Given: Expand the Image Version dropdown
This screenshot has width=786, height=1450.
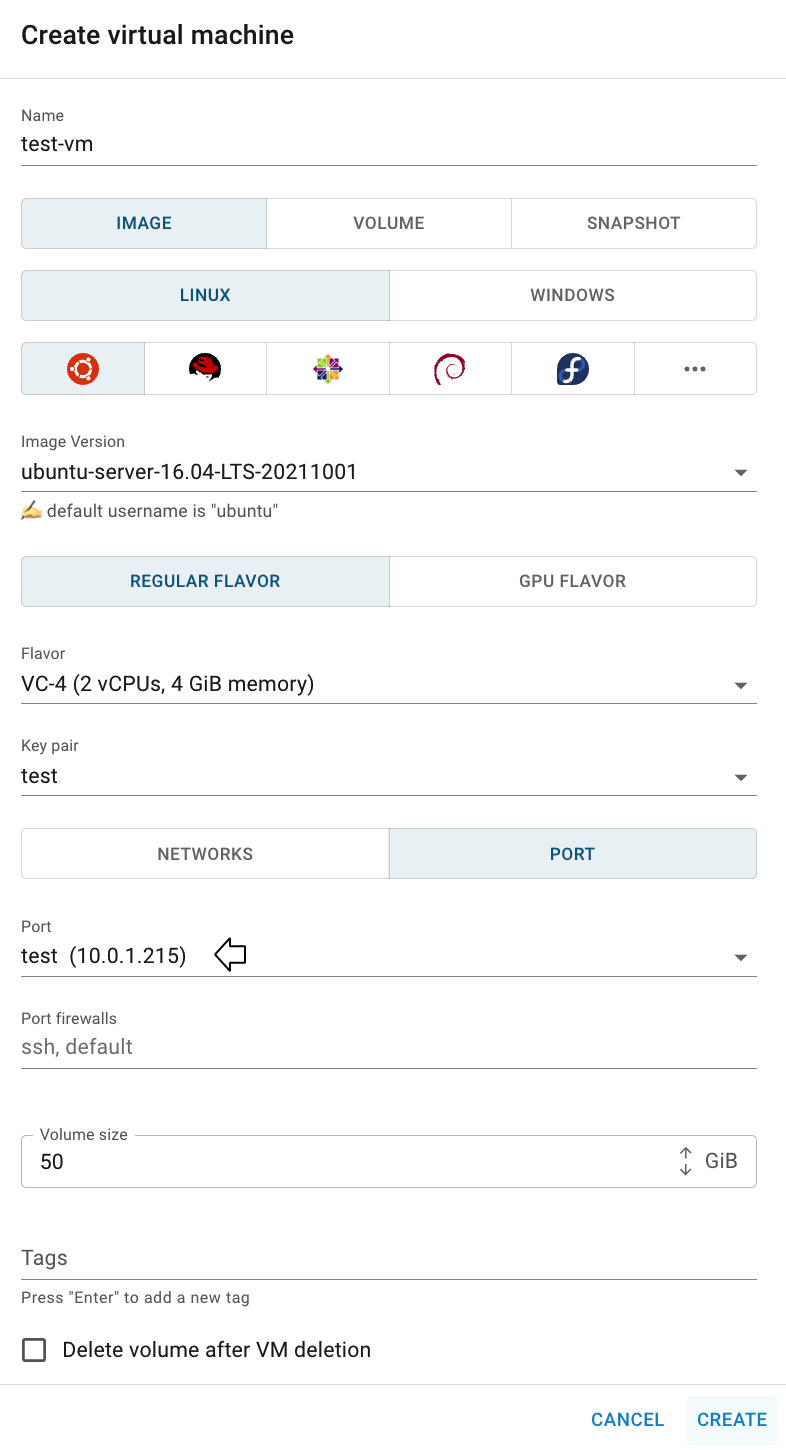Looking at the screenshot, I should tap(740, 472).
